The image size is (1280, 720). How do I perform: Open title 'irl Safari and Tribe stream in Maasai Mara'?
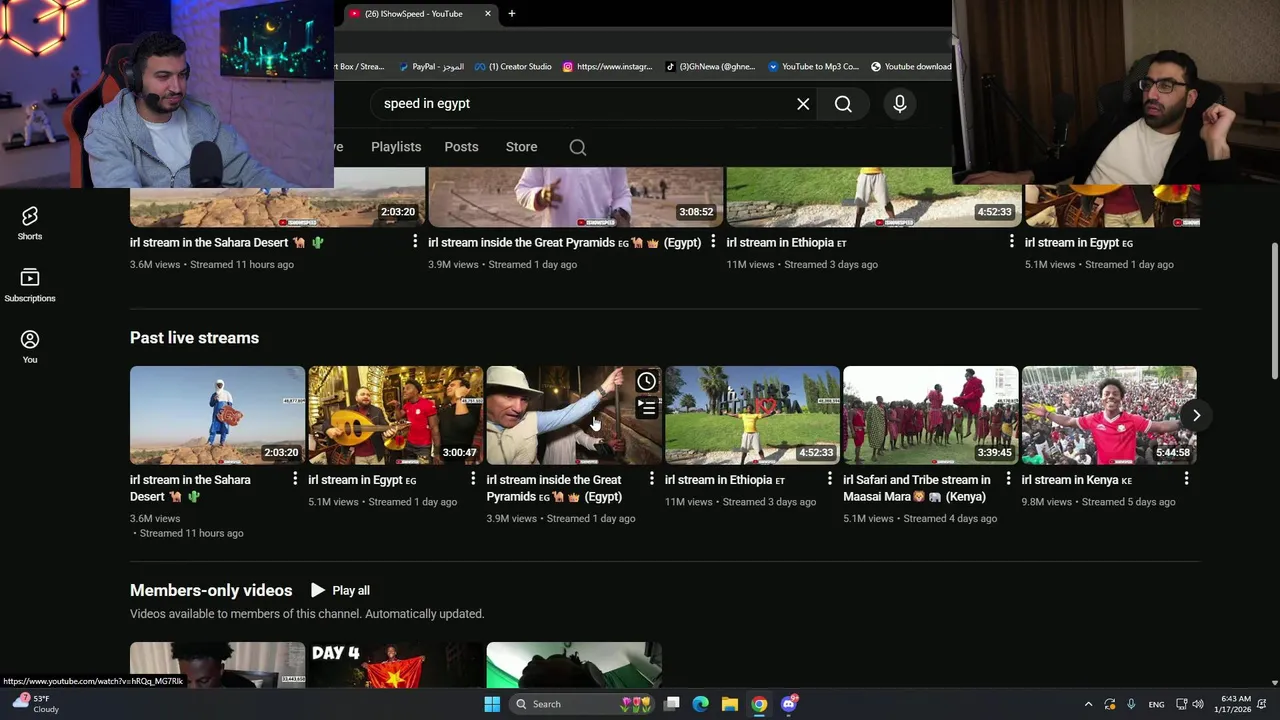click(917, 488)
